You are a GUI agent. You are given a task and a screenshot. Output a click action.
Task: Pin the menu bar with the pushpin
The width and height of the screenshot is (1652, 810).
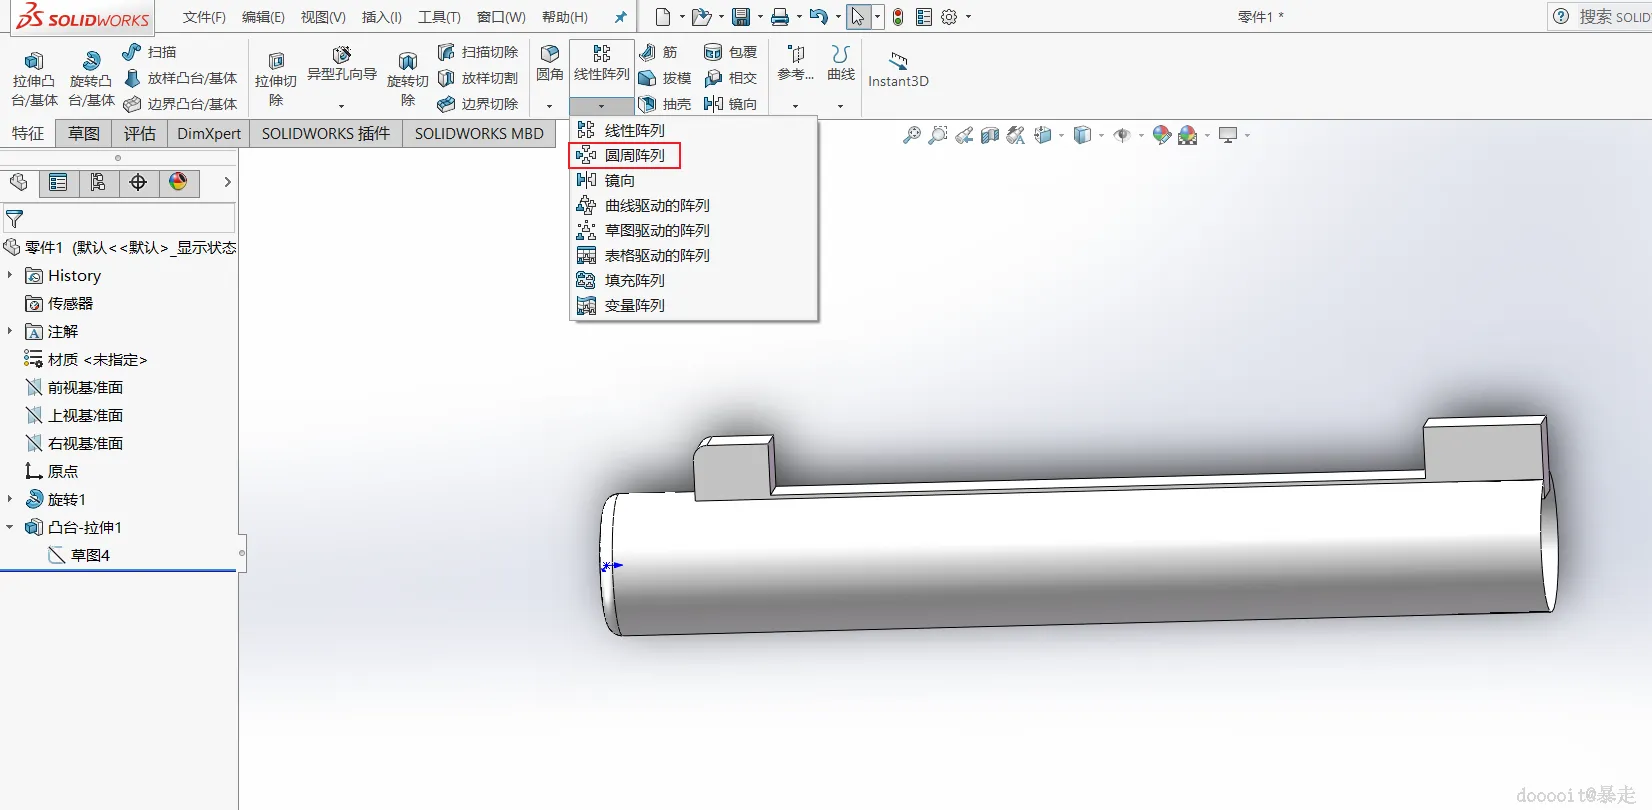620,17
